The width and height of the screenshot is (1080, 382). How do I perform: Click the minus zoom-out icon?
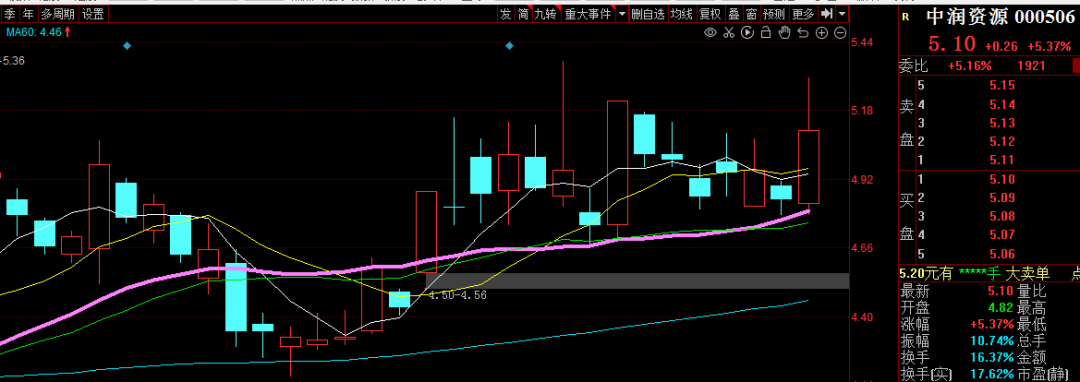click(840, 32)
